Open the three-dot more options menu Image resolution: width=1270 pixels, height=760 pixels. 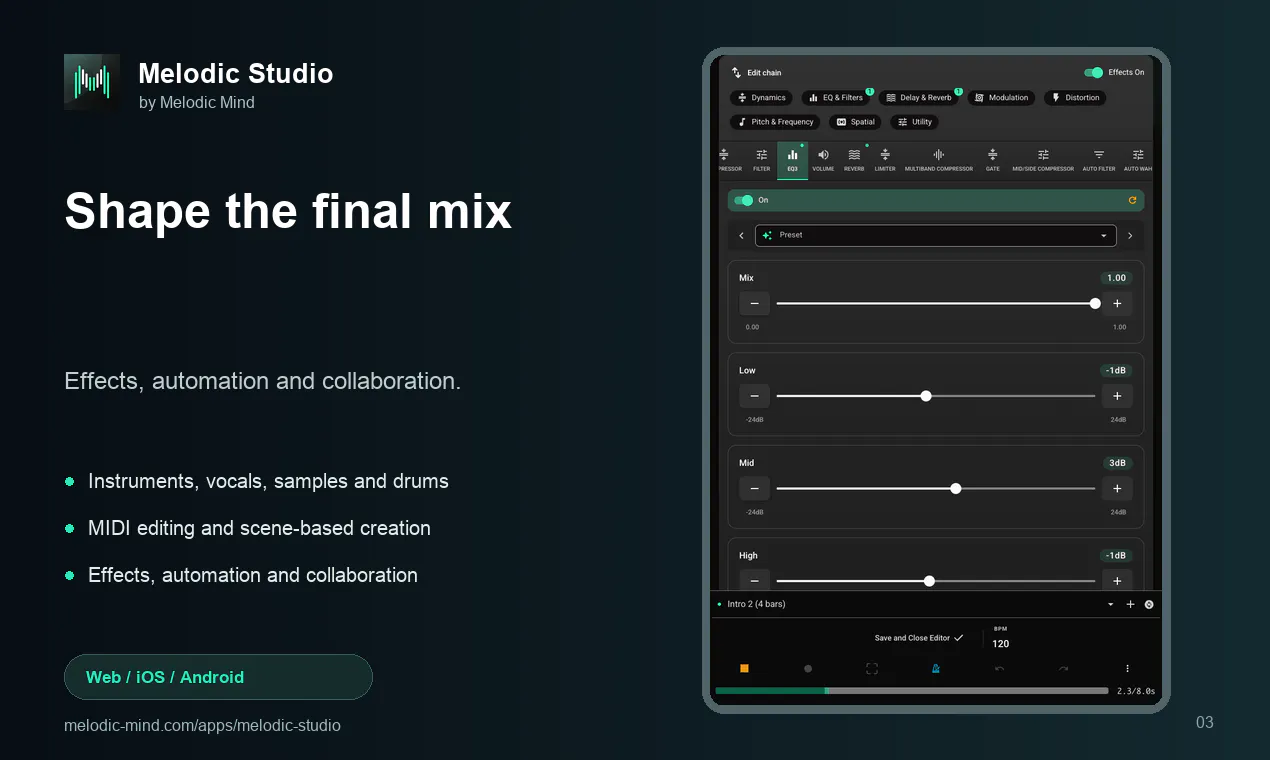1127,669
